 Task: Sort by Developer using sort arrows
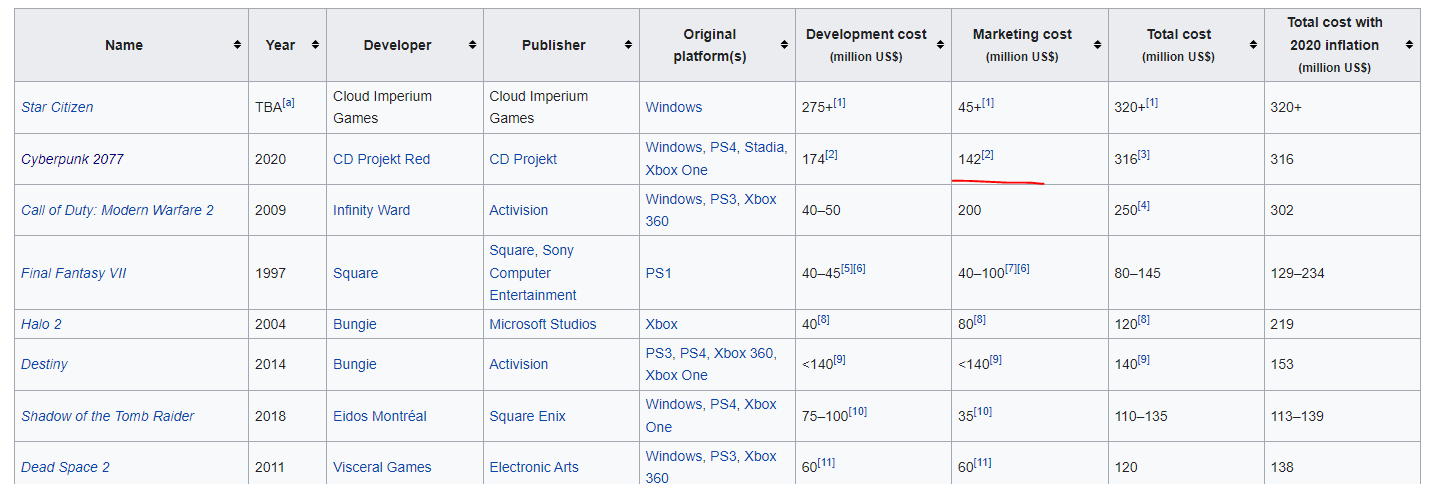472,45
